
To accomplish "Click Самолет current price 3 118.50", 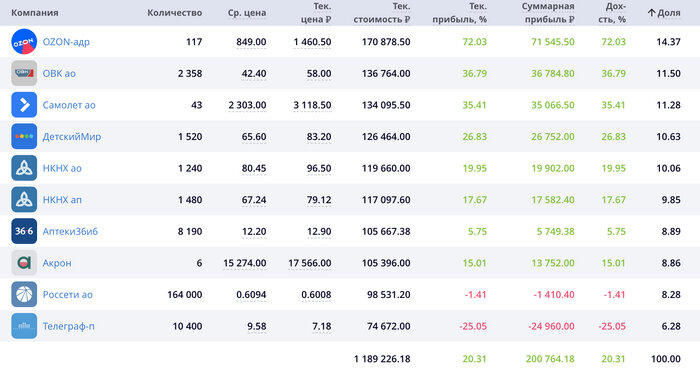I will [312, 105].
